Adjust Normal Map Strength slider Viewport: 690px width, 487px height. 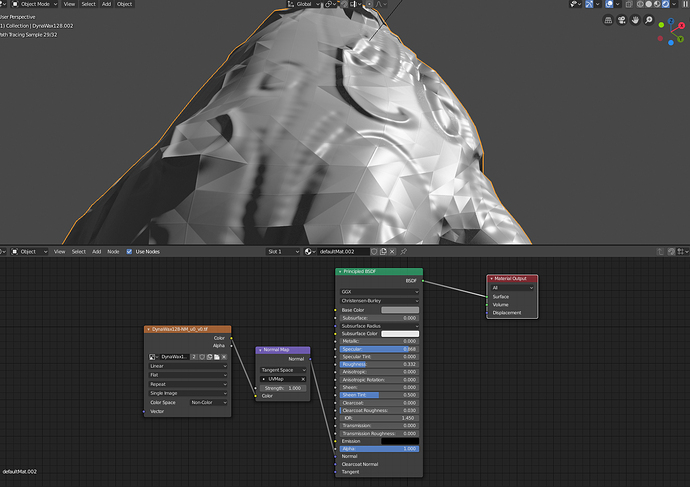pos(283,388)
